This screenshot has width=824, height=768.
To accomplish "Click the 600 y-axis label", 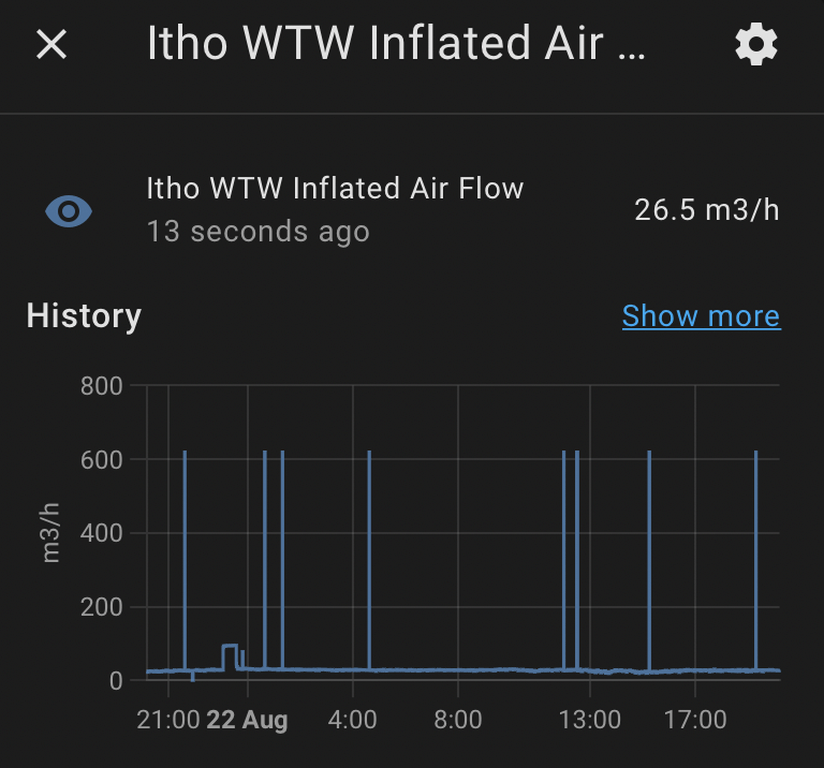I will click(101, 460).
